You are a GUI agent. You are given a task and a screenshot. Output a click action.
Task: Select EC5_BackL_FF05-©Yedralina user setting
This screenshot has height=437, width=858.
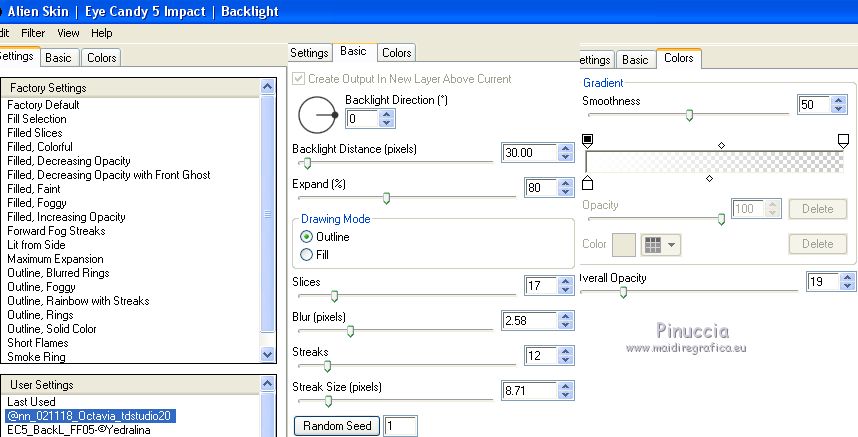(x=79, y=430)
